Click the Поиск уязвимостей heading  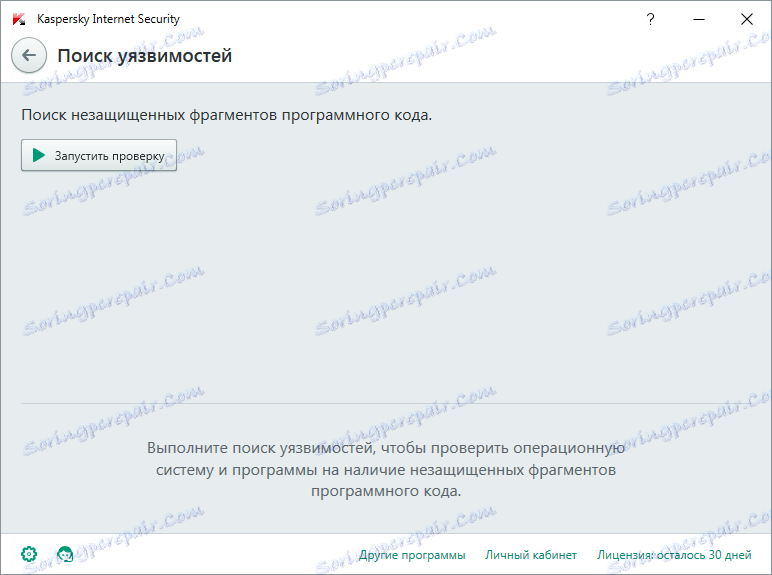(x=145, y=56)
